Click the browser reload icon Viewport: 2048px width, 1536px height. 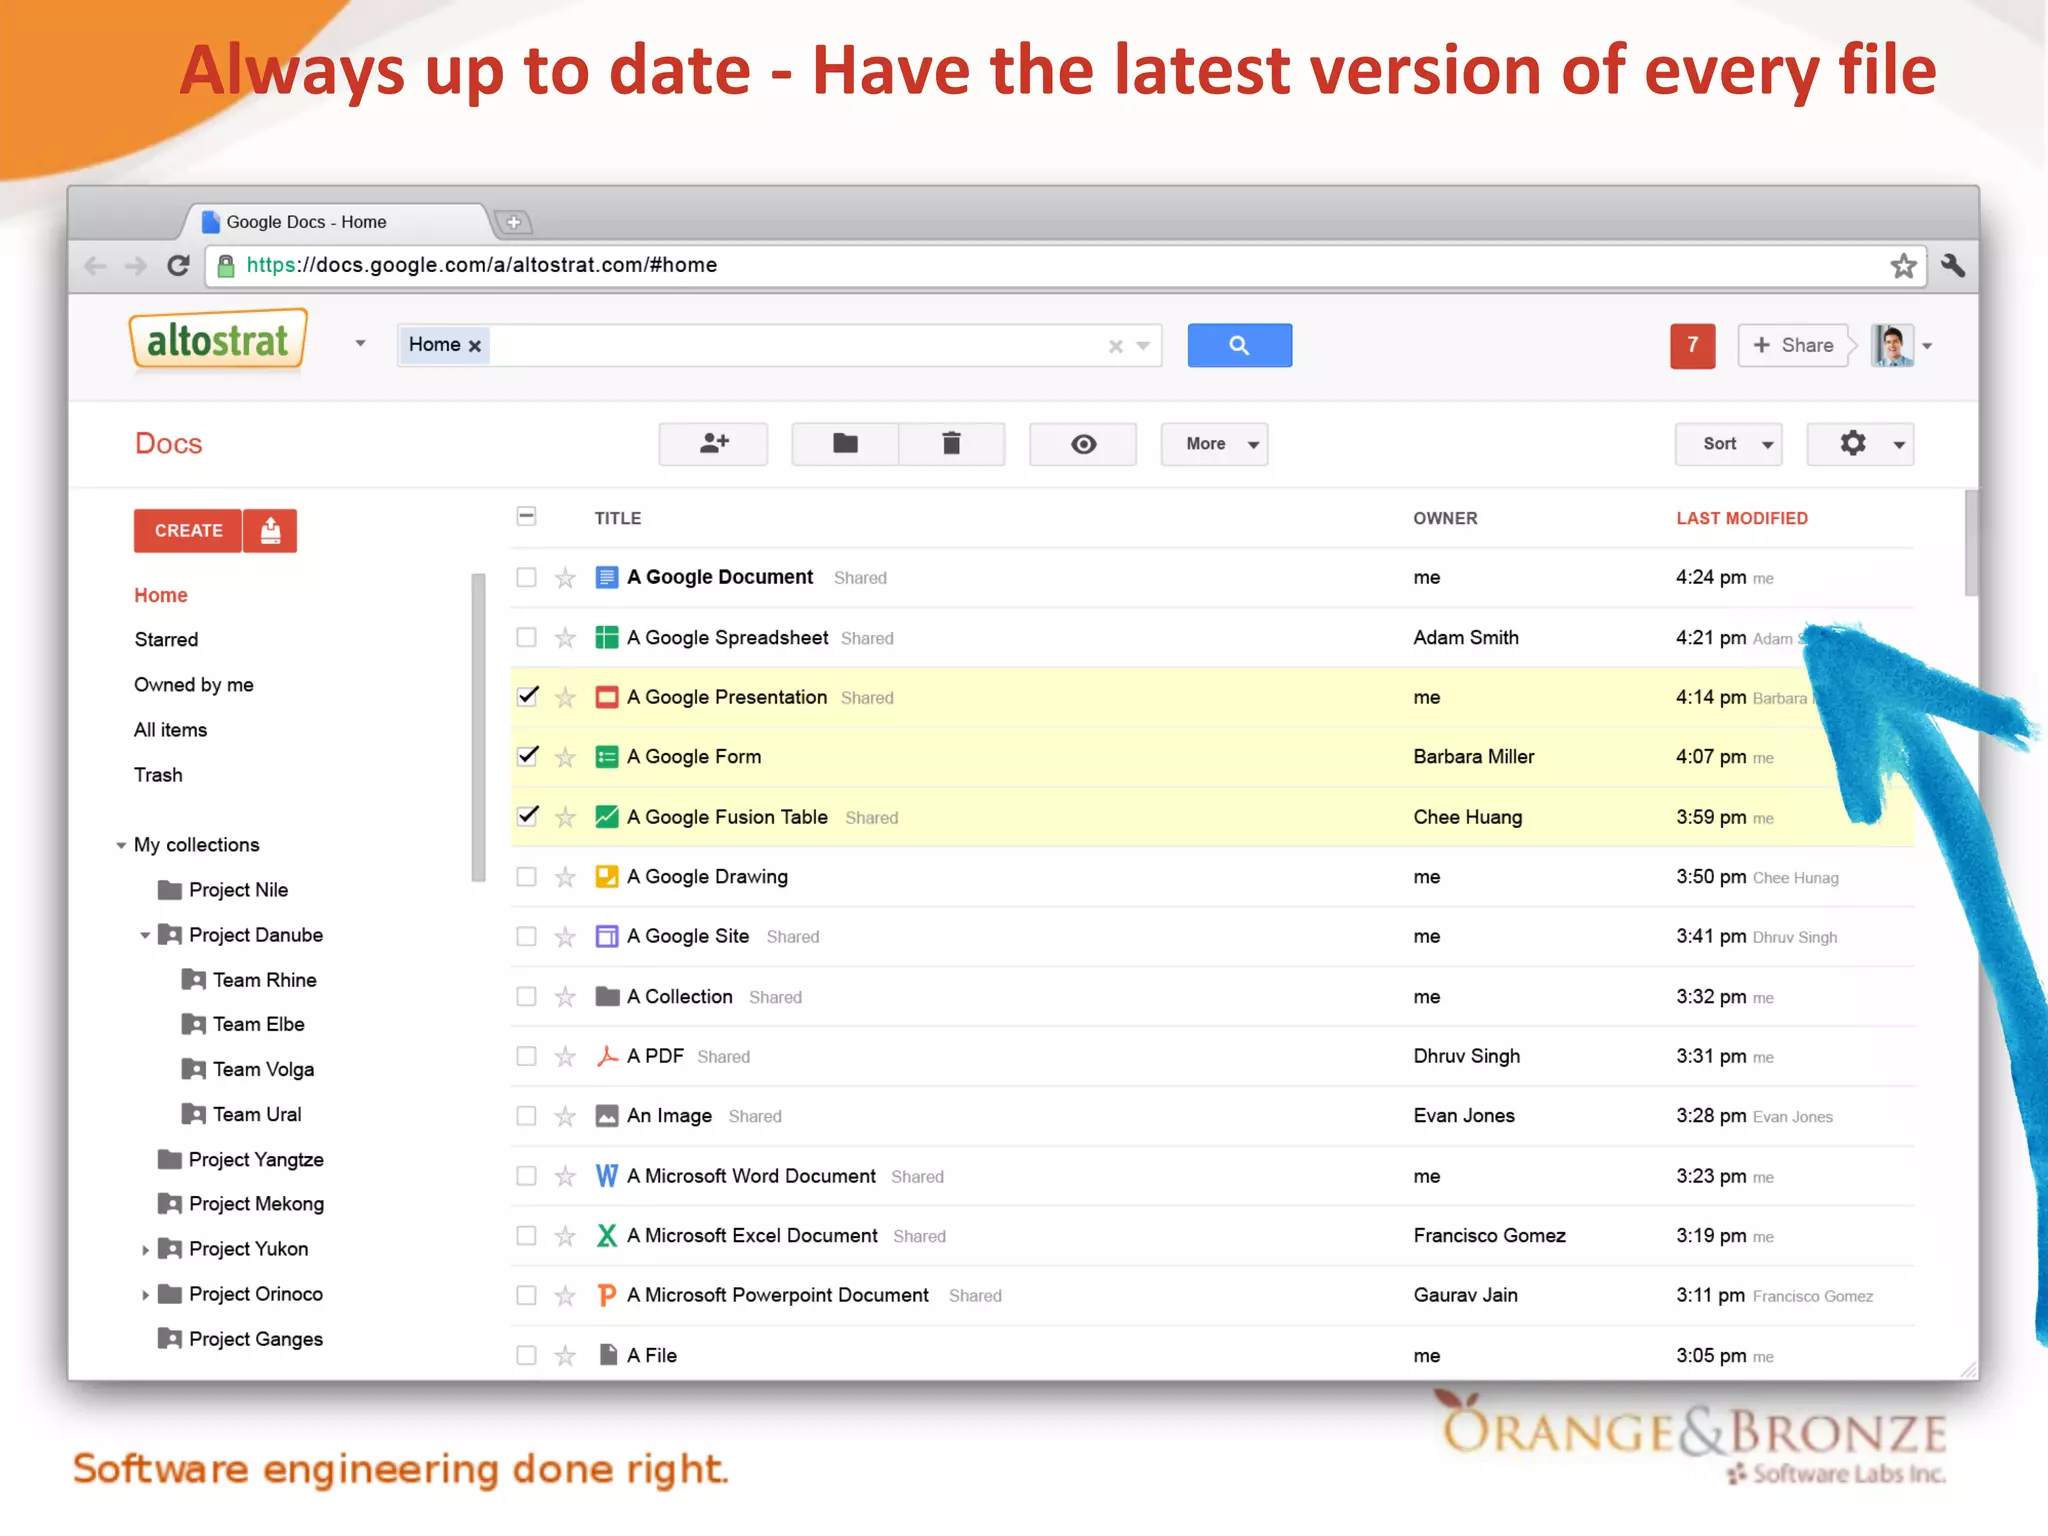click(178, 265)
